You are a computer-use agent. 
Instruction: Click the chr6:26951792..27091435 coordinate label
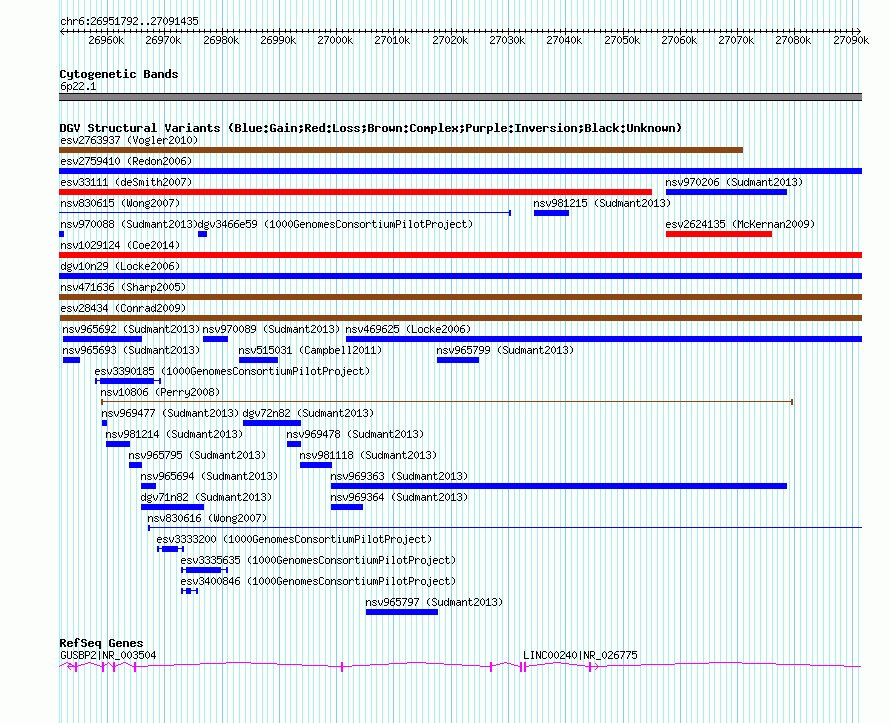(x=129, y=21)
